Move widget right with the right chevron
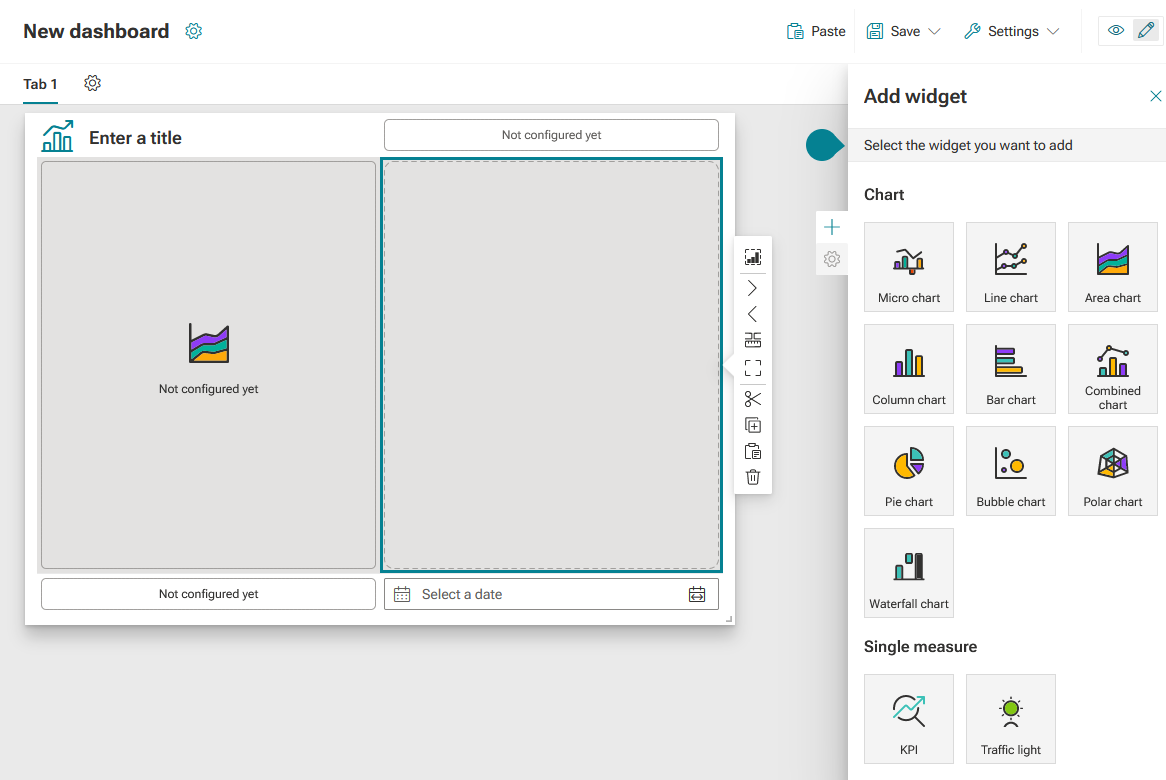This screenshot has height=780, width=1166. click(x=753, y=288)
